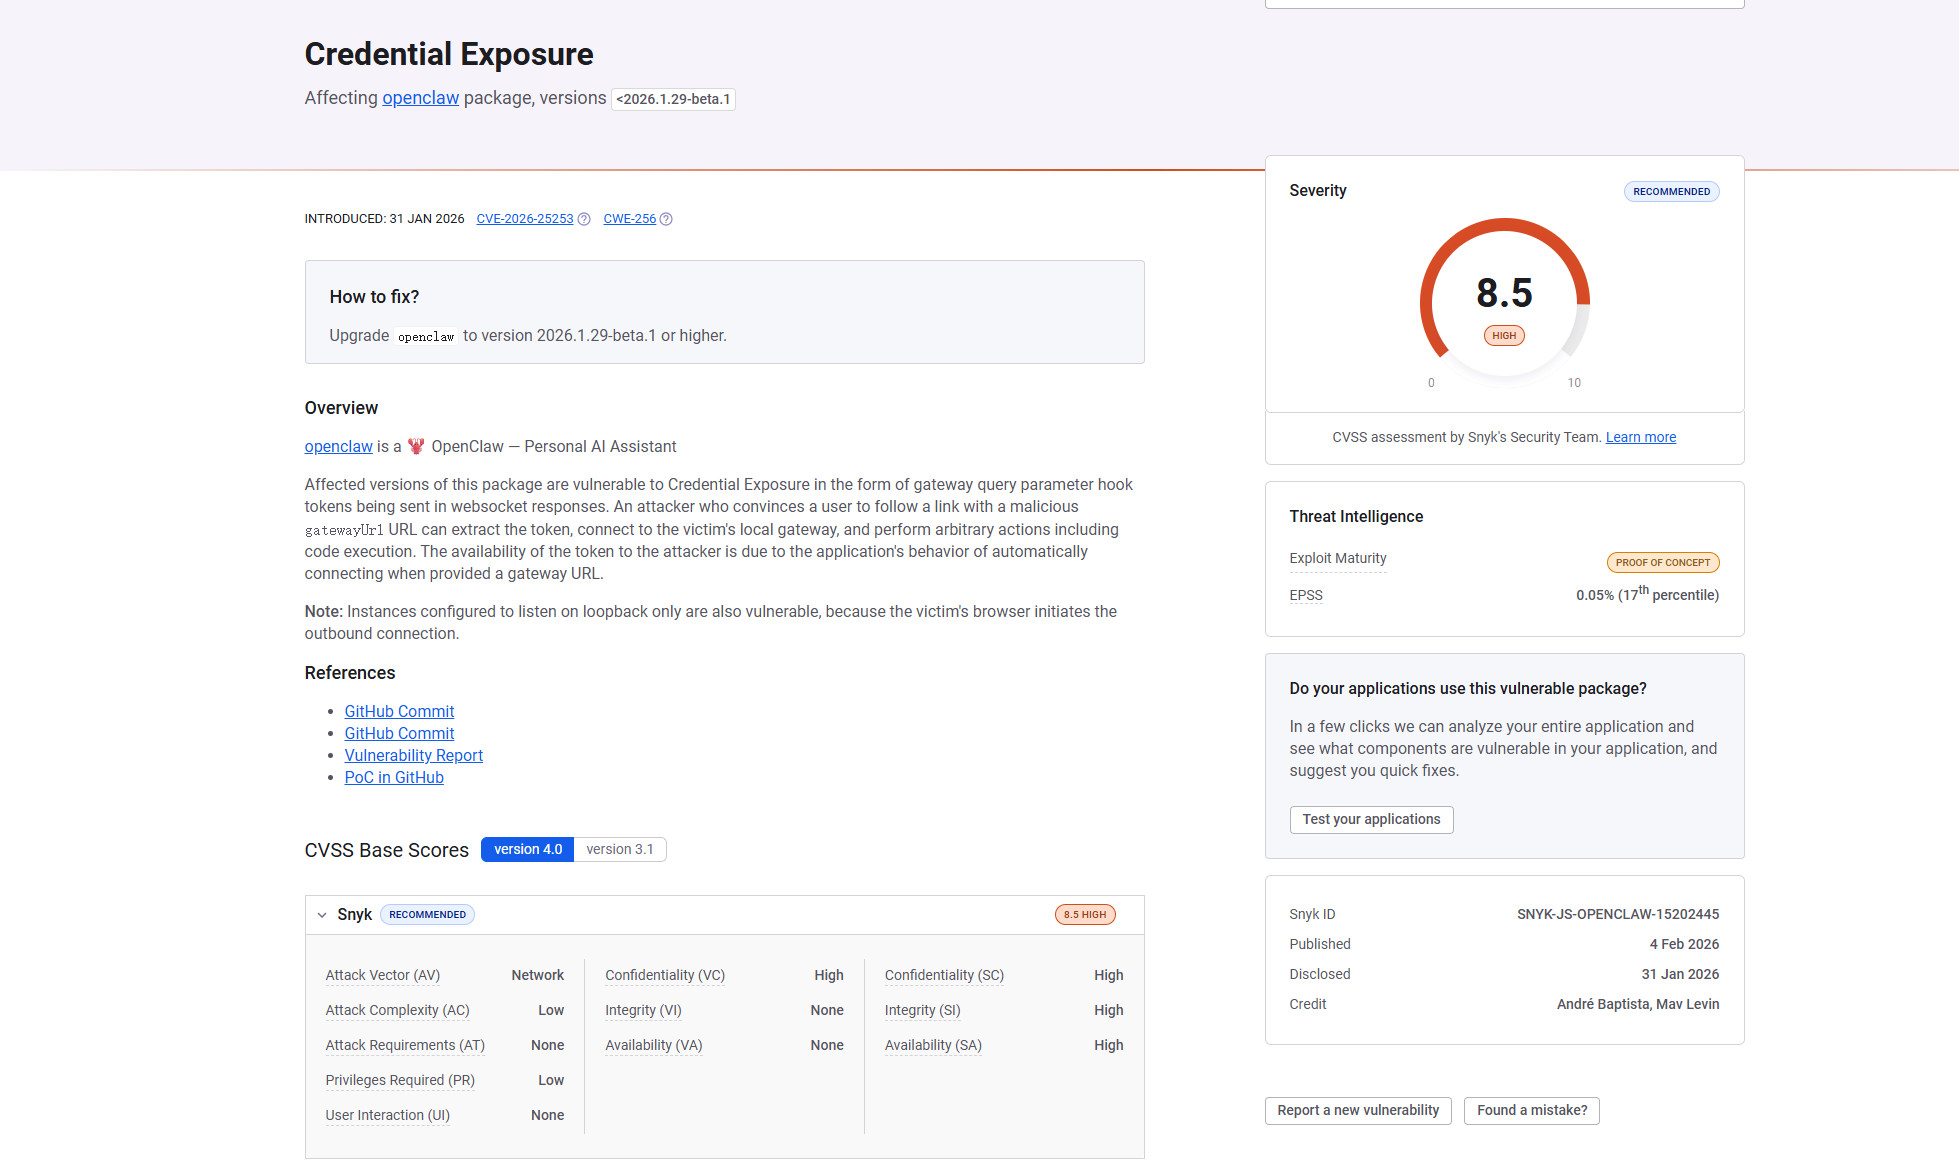Switch to CVSS version 3.1 tab
The image size is (1959, 1163).
point(619,849)
